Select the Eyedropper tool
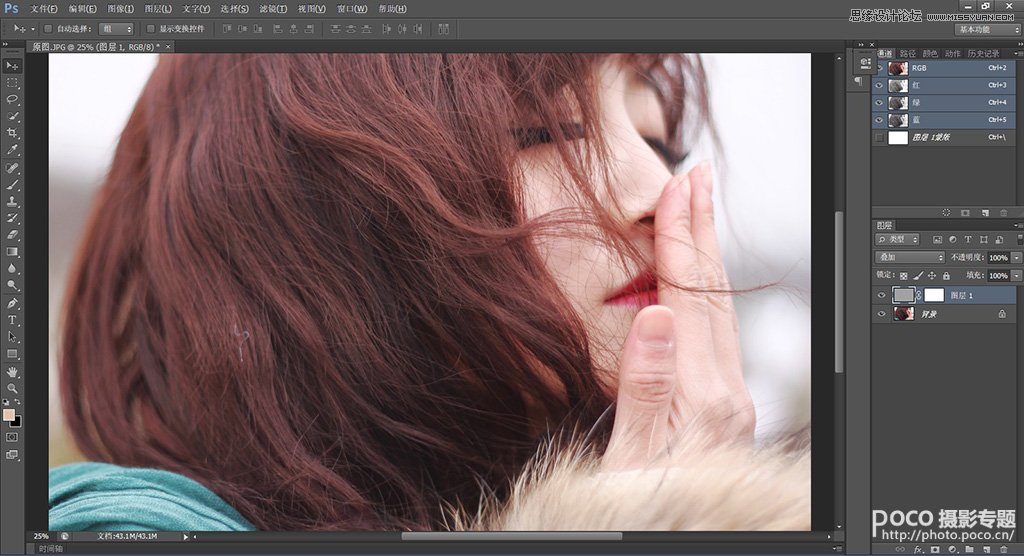 tap(12, 150)
